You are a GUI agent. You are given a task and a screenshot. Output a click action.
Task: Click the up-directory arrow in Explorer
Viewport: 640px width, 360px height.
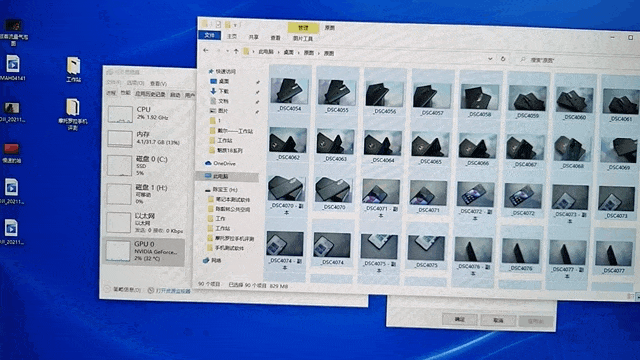pos(236,51)
